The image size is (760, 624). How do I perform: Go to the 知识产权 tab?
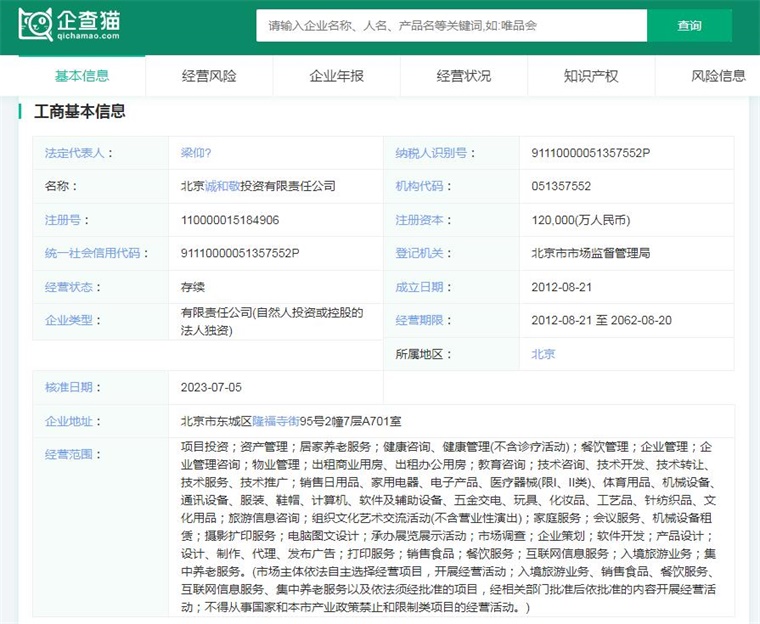pyautogui.click(x=591, y=76)
